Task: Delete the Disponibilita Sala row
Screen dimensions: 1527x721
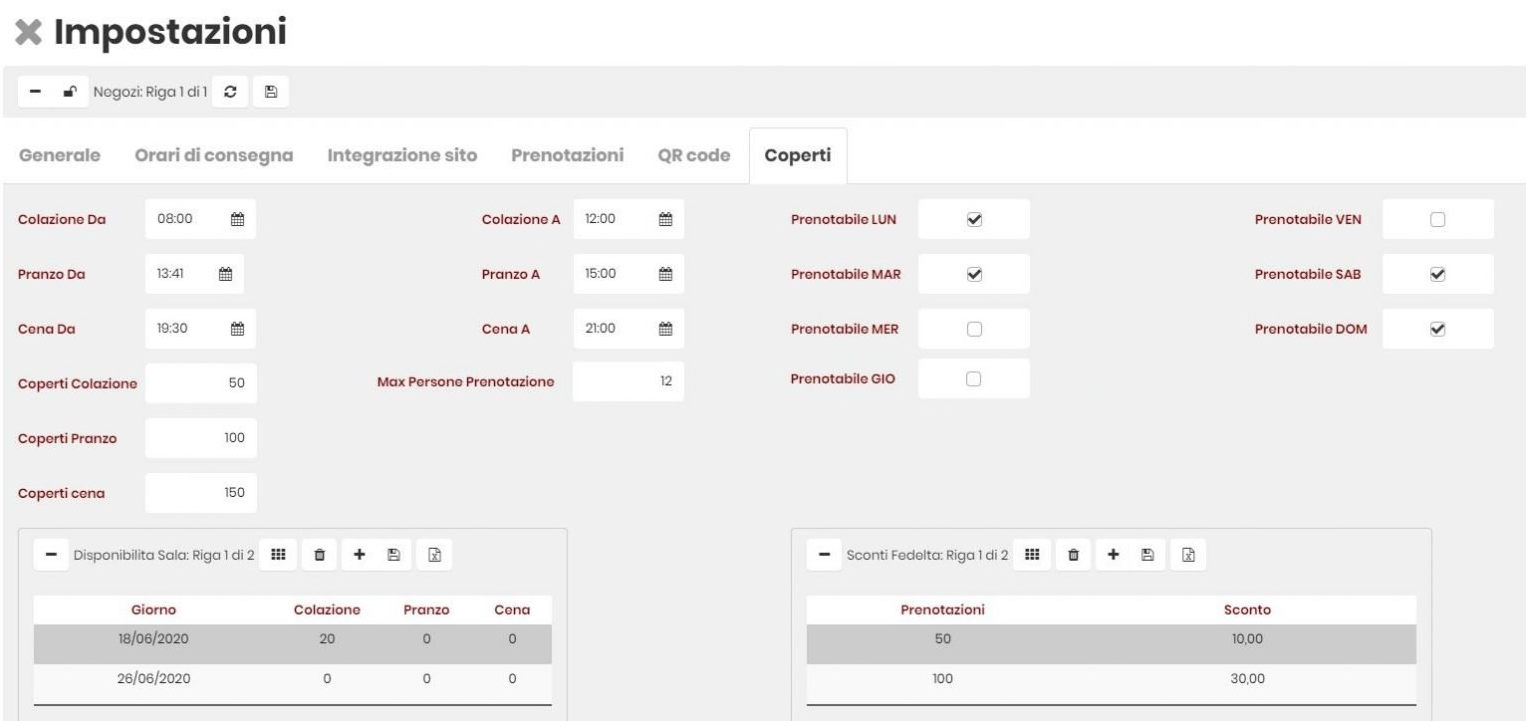Action: (320, 555)
